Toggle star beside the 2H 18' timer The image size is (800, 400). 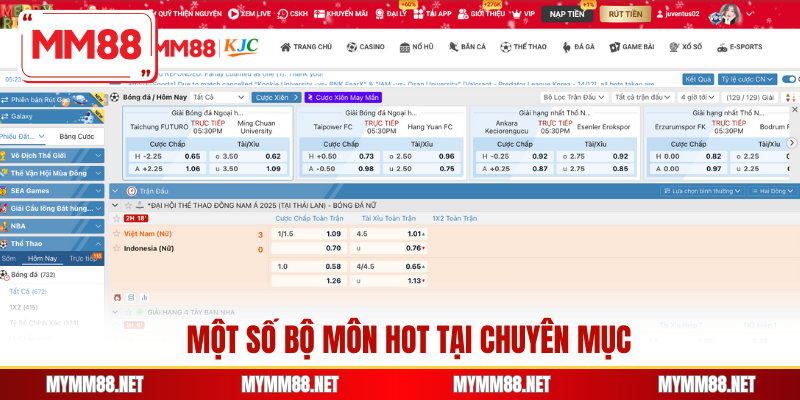116,218
